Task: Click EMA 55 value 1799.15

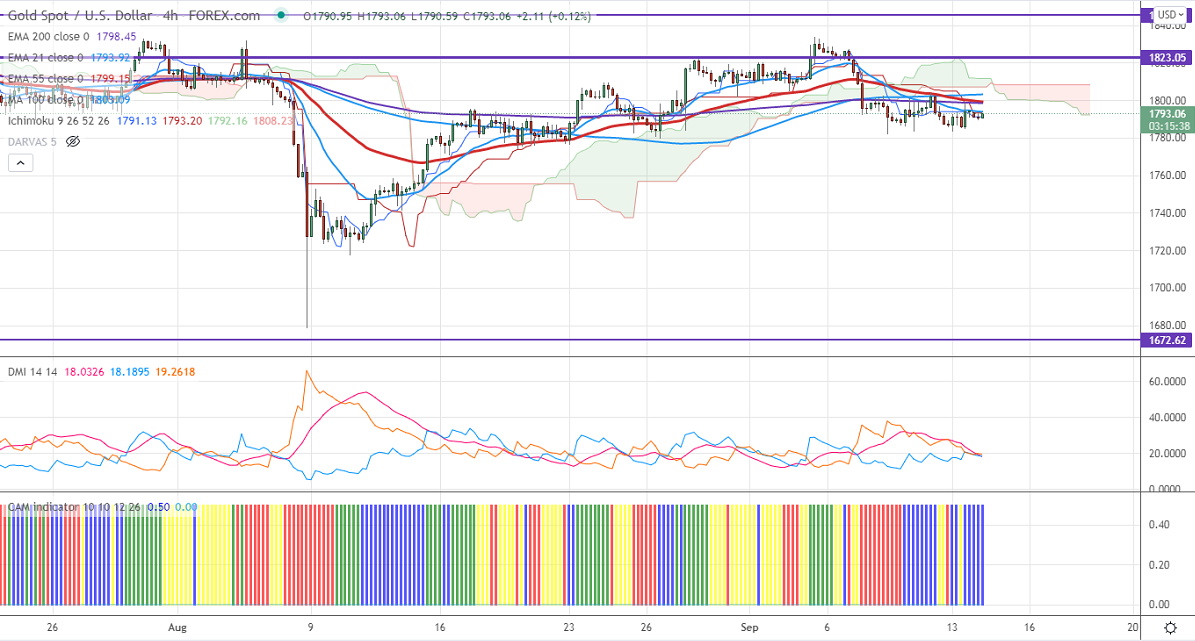Action: point(111,79)
